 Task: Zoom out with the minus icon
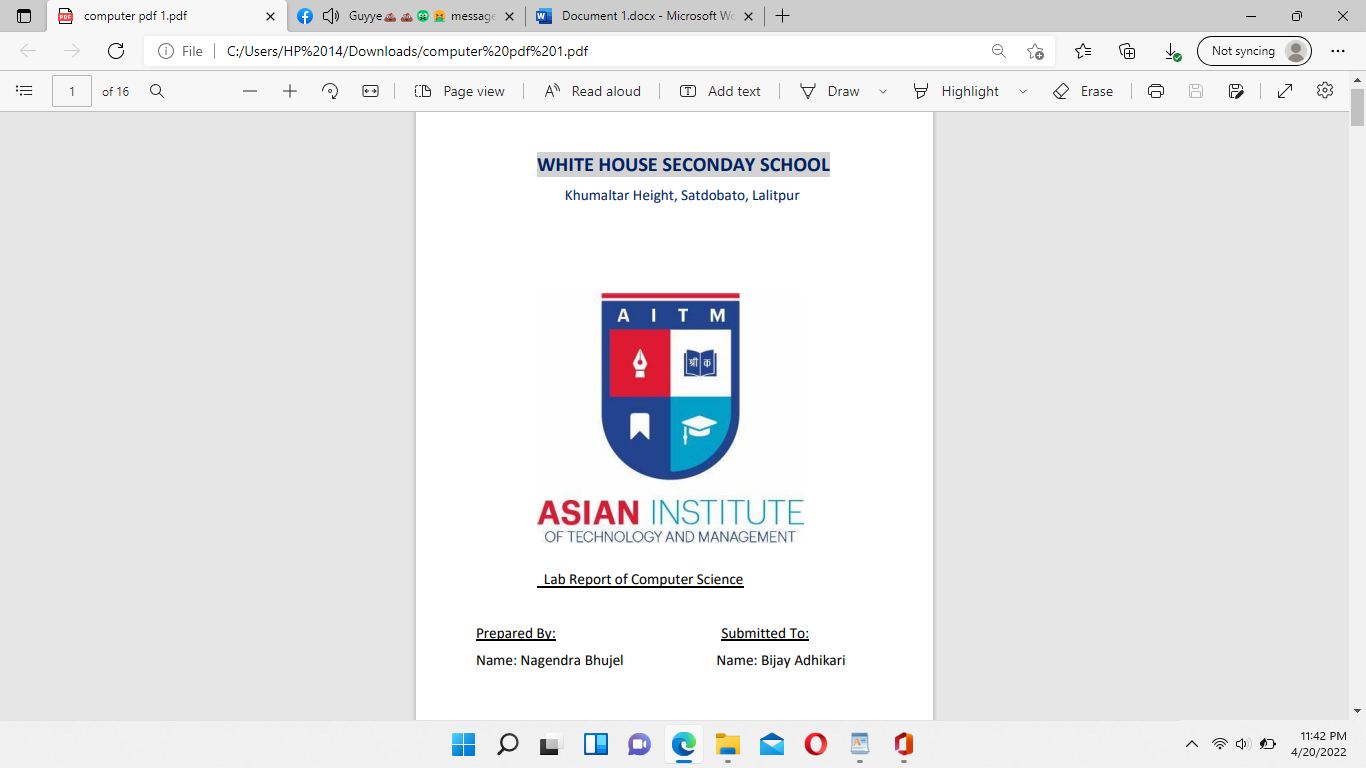250,91
